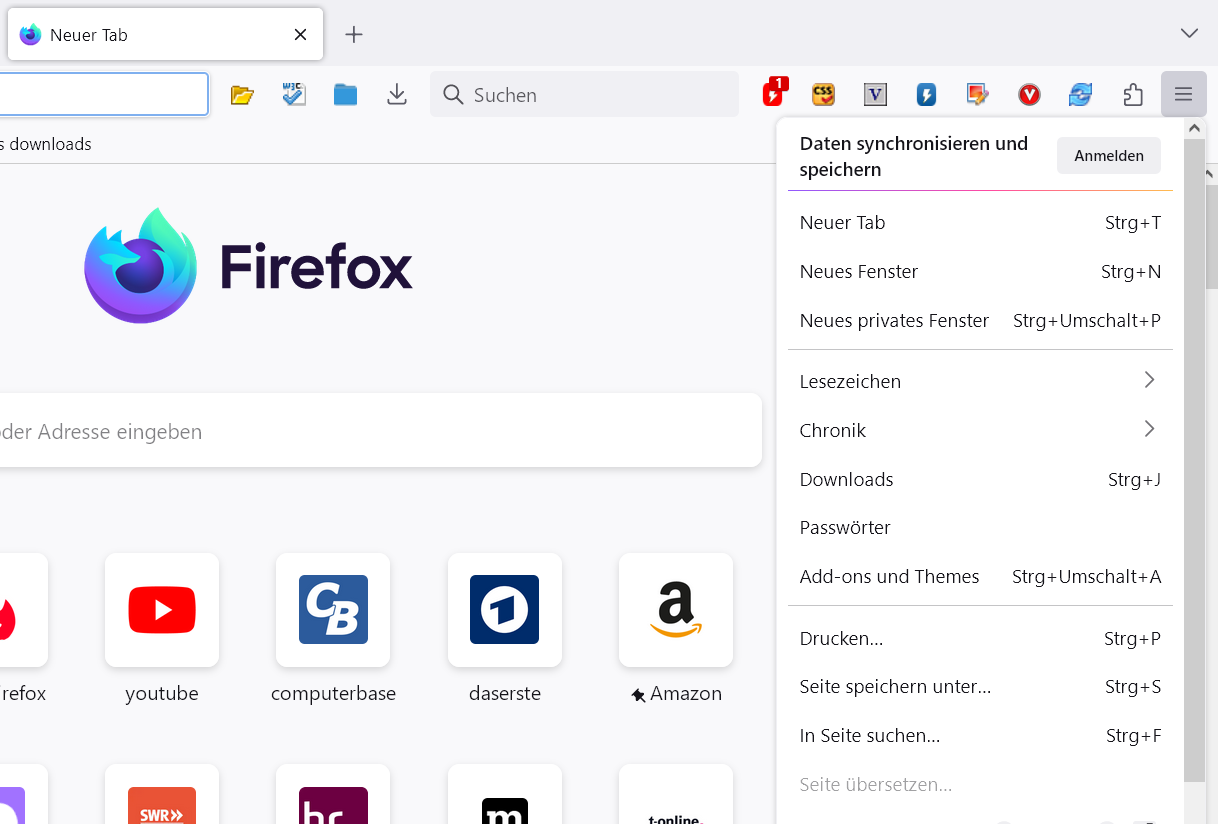
Task: Click the red extension icon with badge 1
Action: point(774,94)
